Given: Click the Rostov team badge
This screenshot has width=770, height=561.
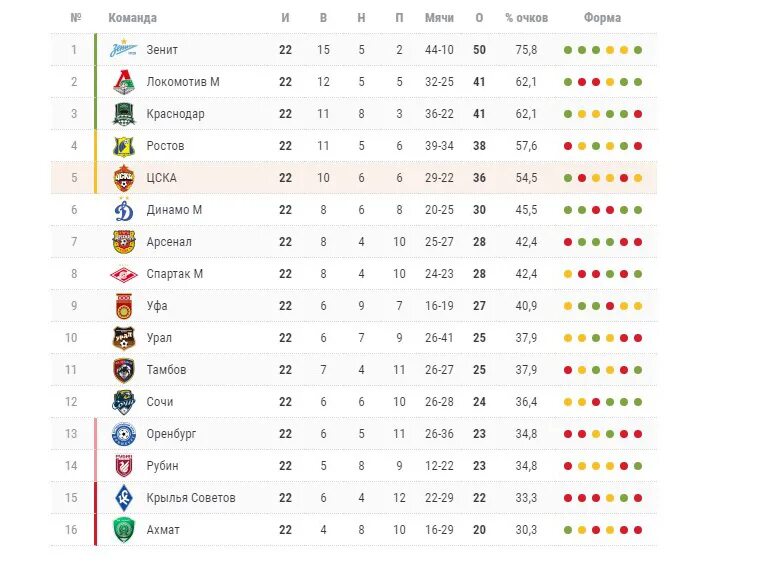Looking at the screenshot, I should point(124,146).
